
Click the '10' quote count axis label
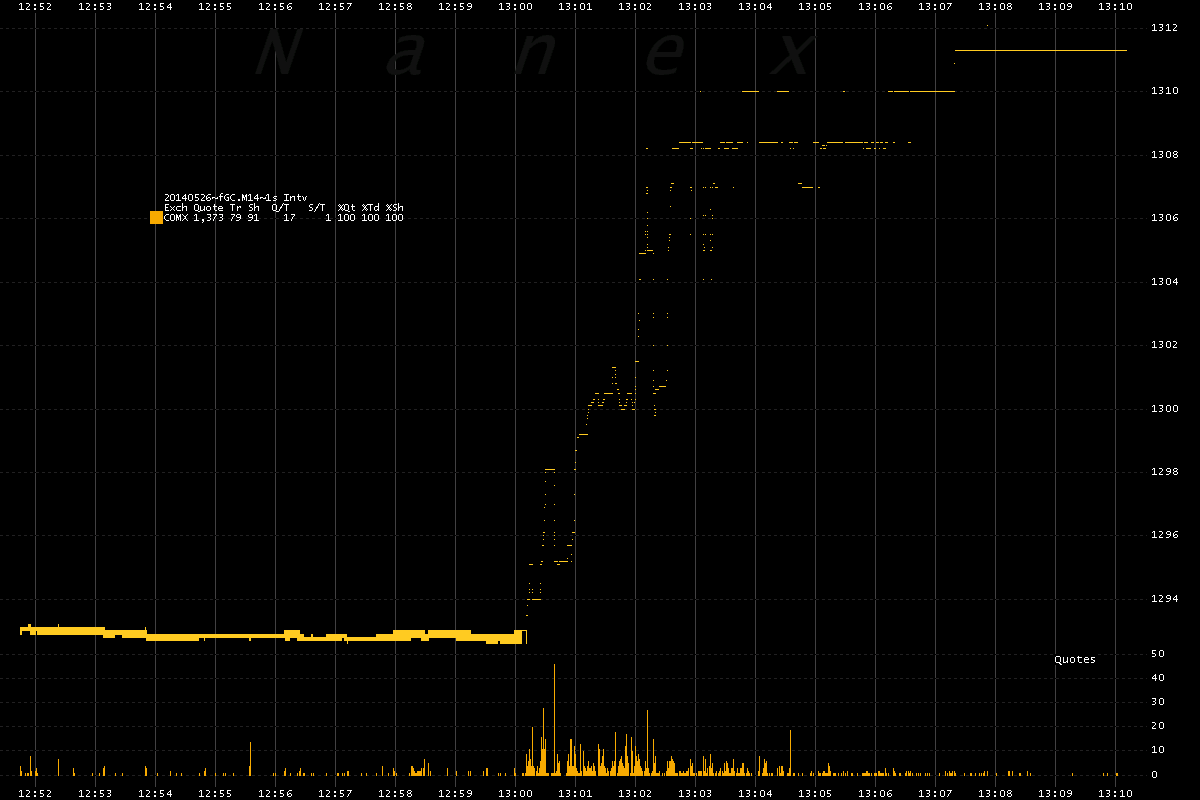pyautogui.click(x=1157, y=750)
